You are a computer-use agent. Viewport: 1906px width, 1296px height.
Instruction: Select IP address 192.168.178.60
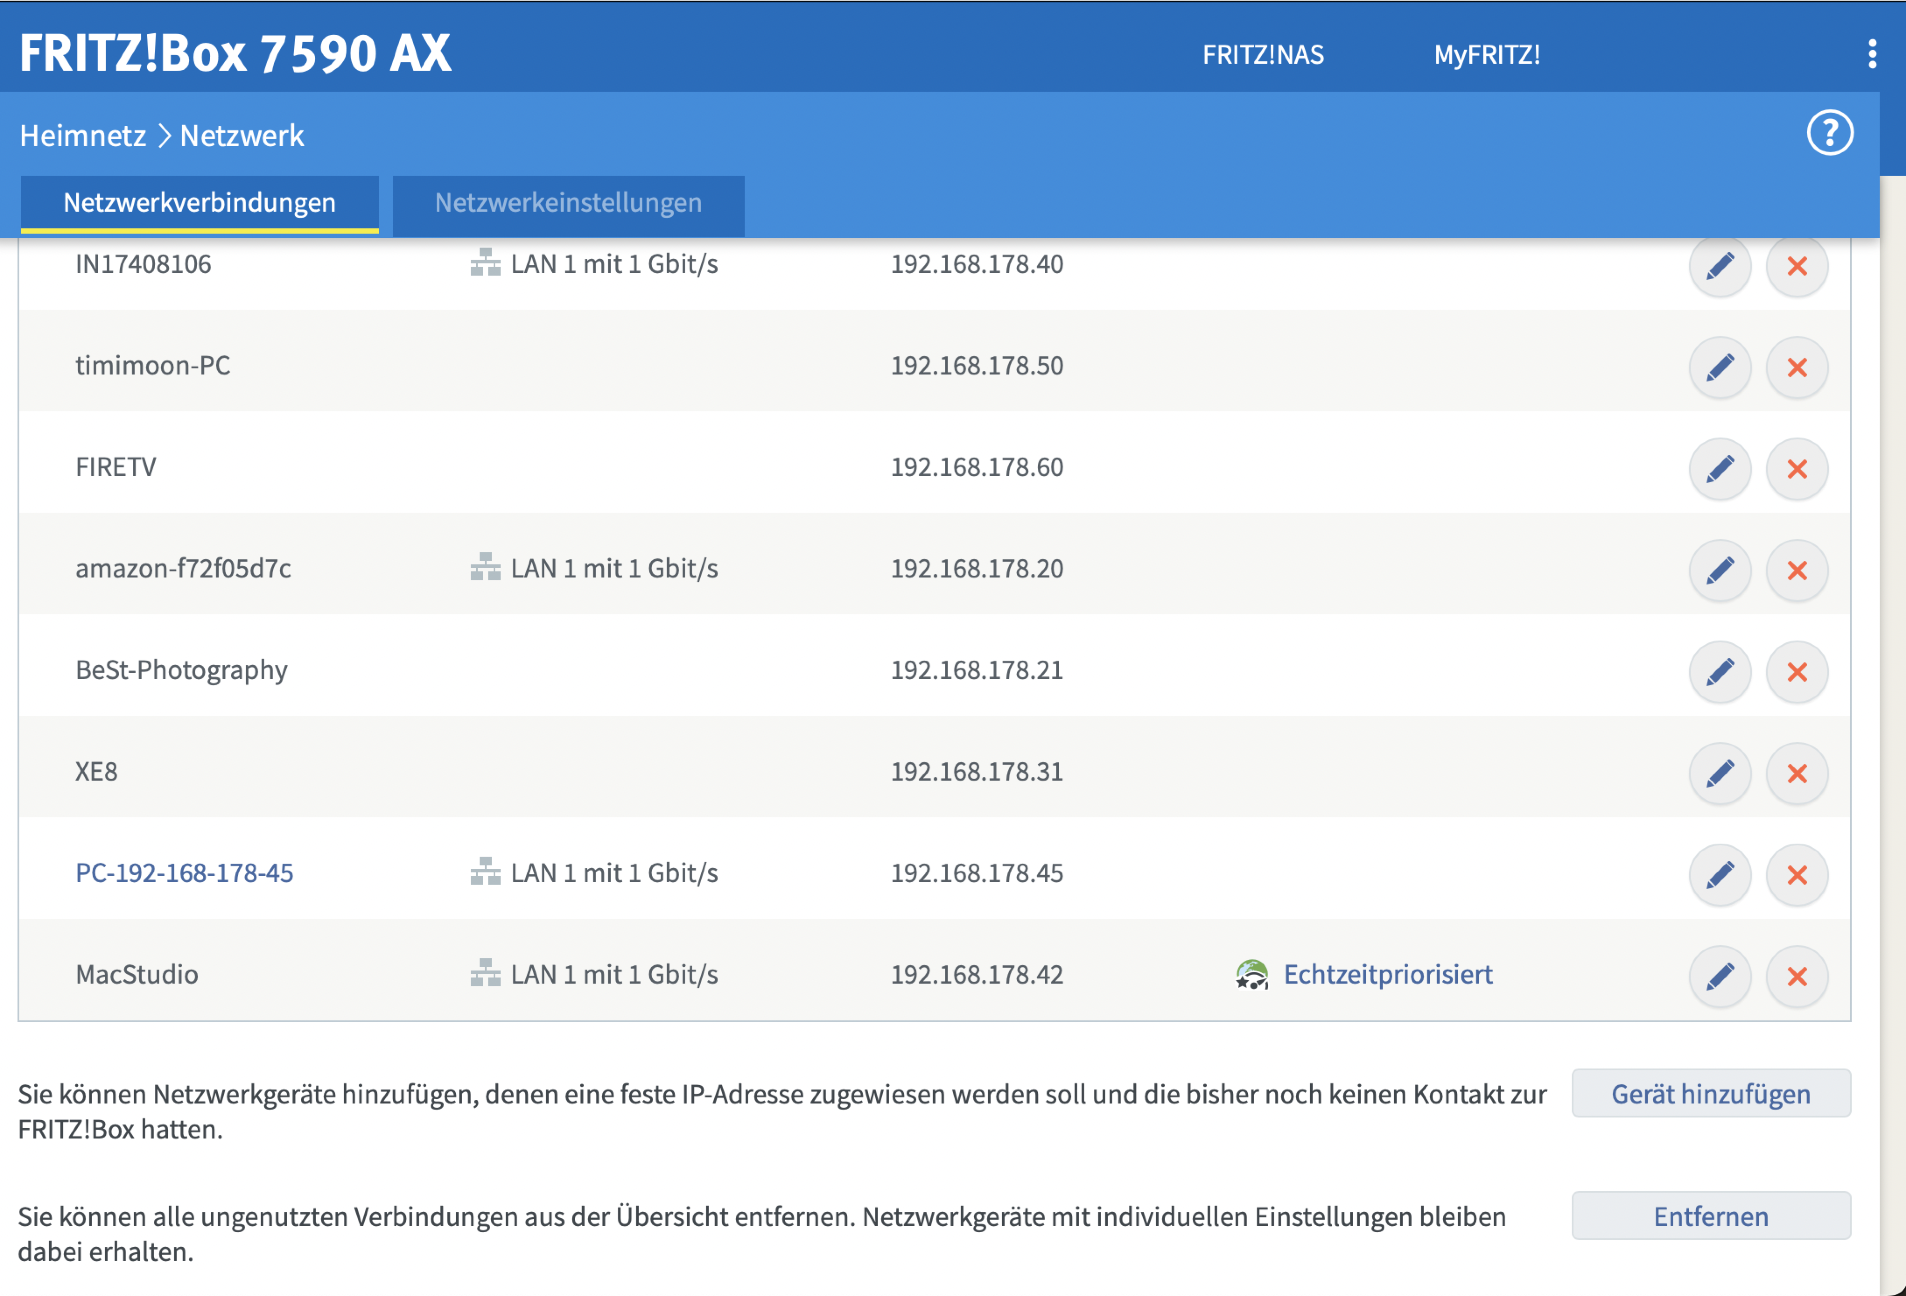point(977,467)
